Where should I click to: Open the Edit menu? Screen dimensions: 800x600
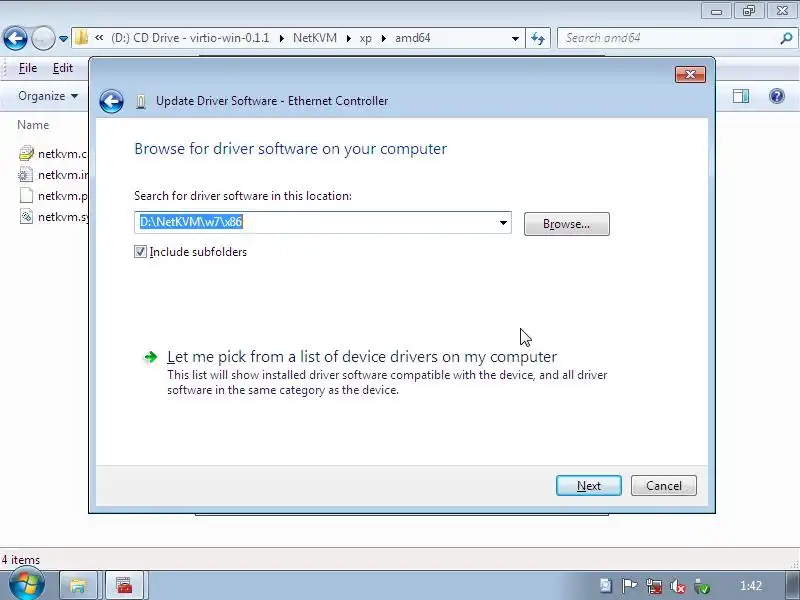click(63, 68)
